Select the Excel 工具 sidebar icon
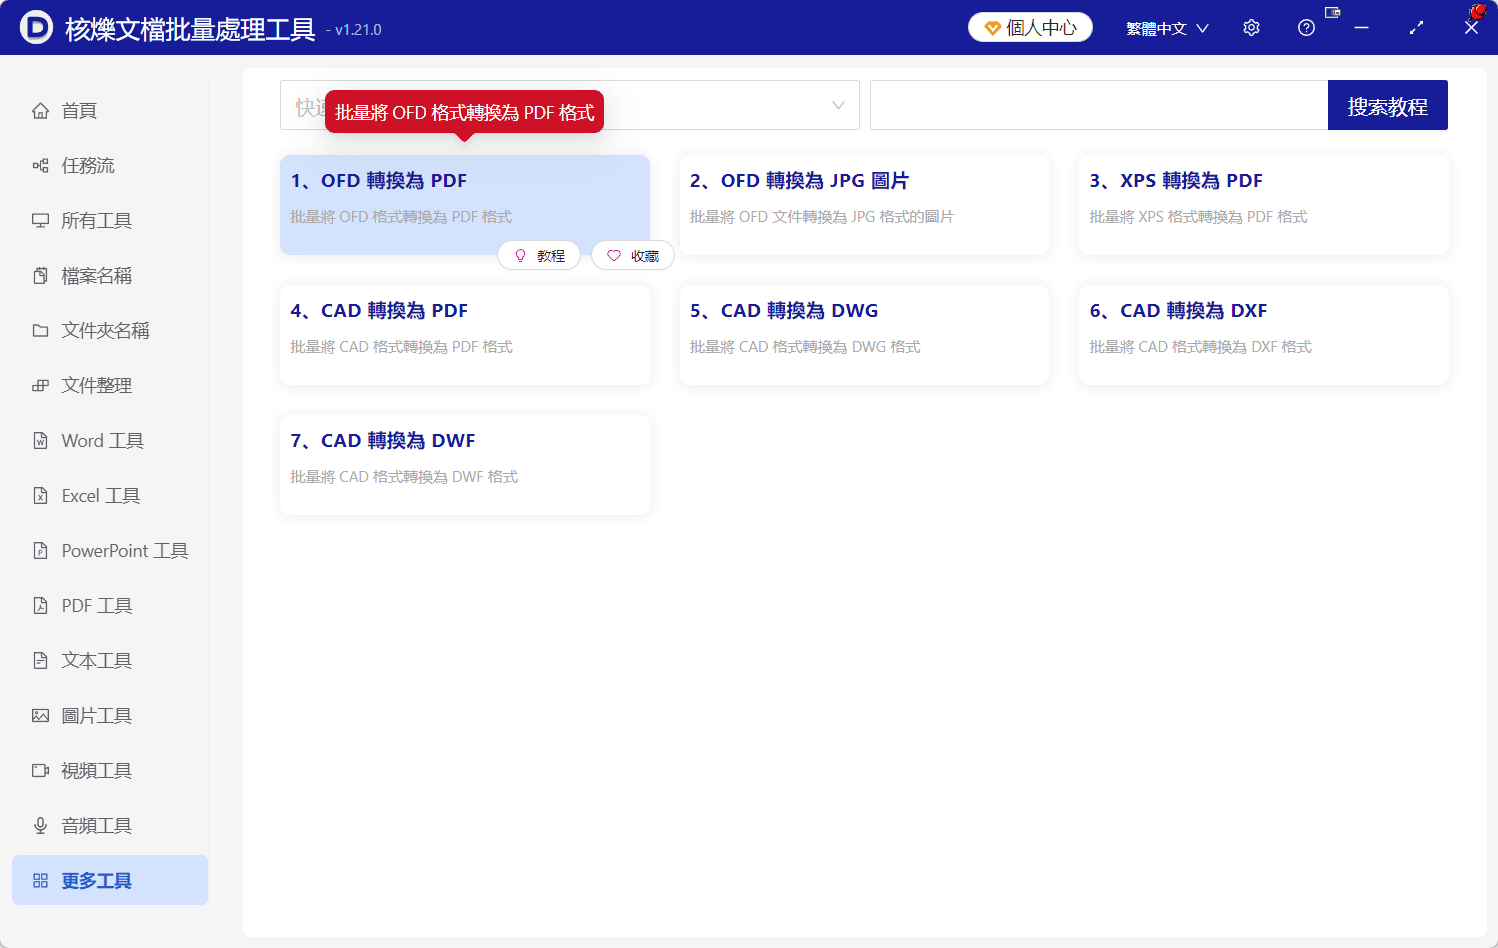The height and width of the screenshot is (948, 1498). pos(40,495)
